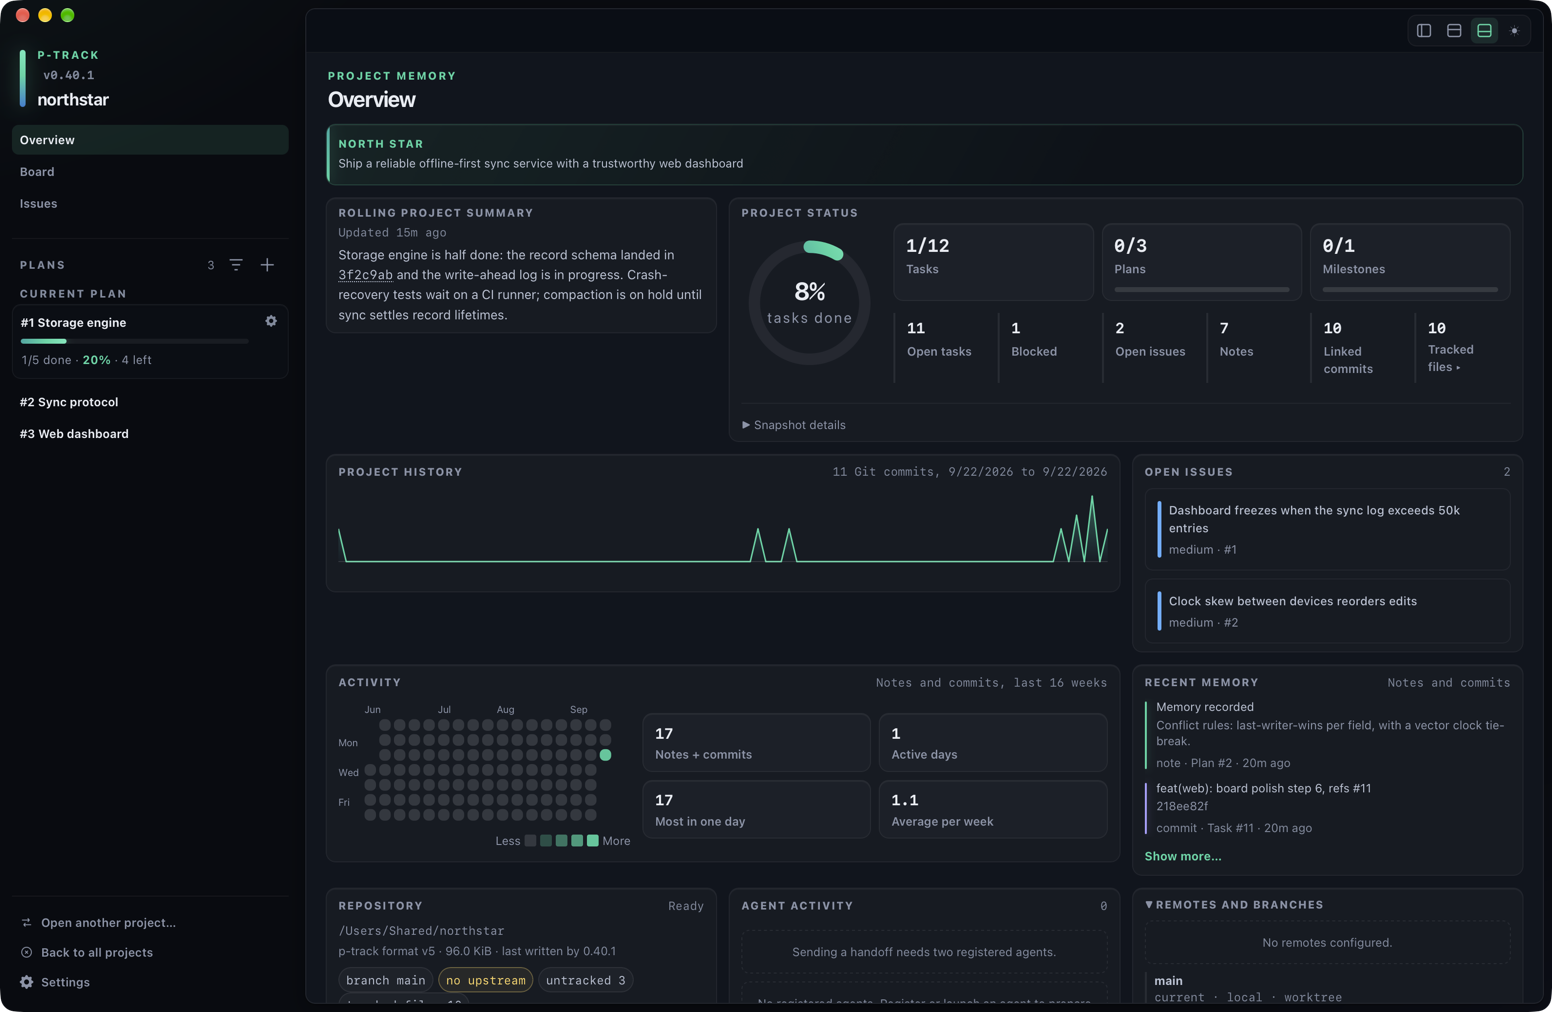Screen dimensions: 1552x1012
Task: Expand the Snapshot details disclosure
Action: point(794,425)
